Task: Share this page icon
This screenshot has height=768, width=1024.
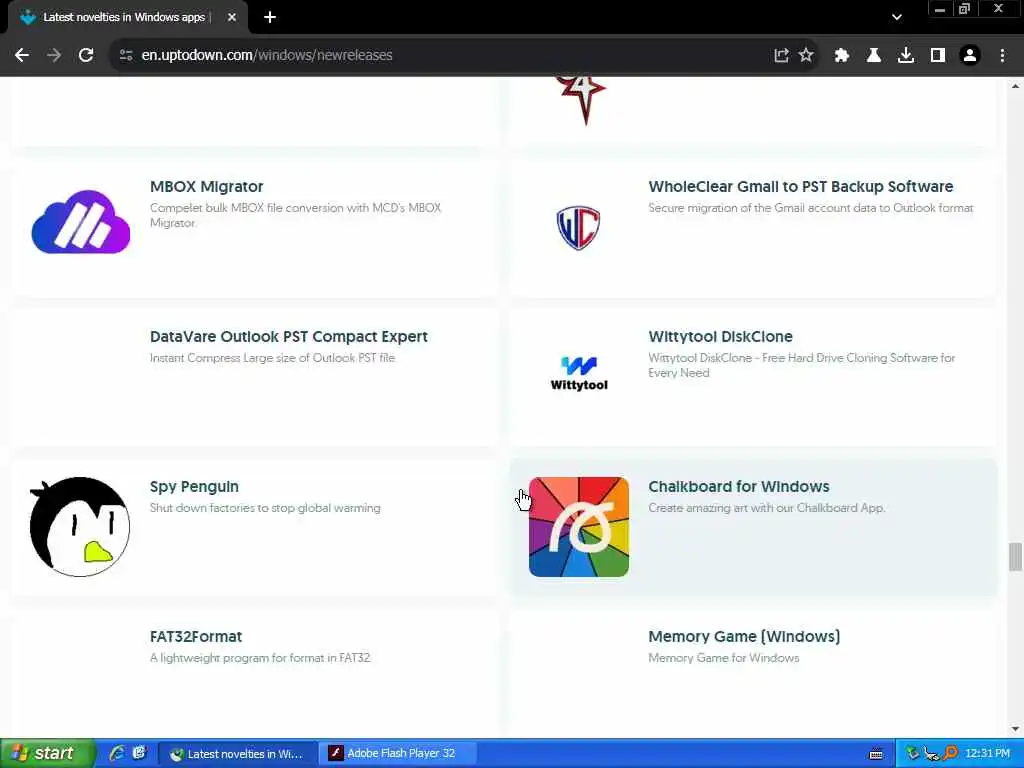Action: point(781,56)
